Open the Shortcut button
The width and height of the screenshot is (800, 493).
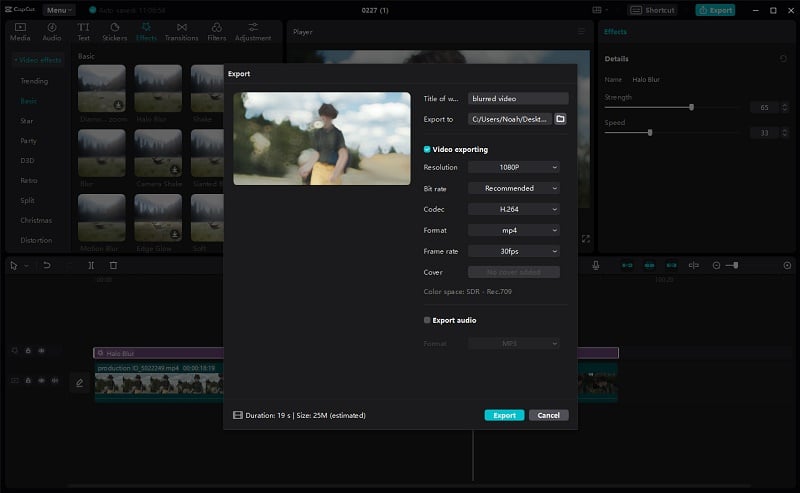point(653,10)
